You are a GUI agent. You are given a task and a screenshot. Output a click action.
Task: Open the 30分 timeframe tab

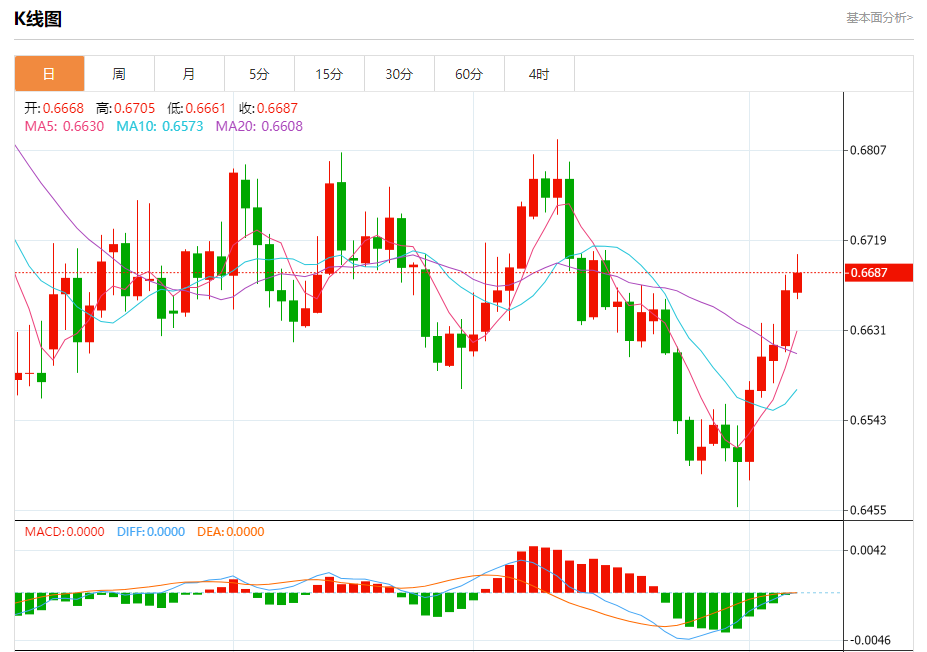coord(399,74)
